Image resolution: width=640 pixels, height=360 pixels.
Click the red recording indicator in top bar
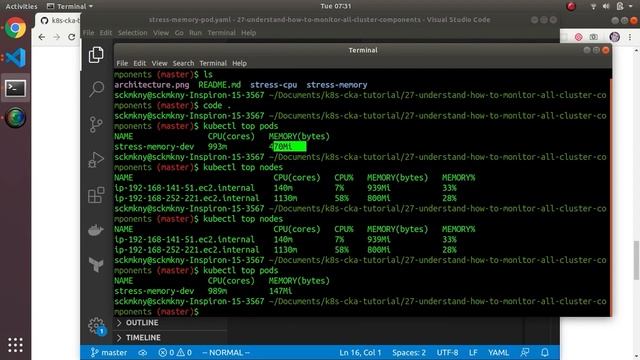coord(571,6)
